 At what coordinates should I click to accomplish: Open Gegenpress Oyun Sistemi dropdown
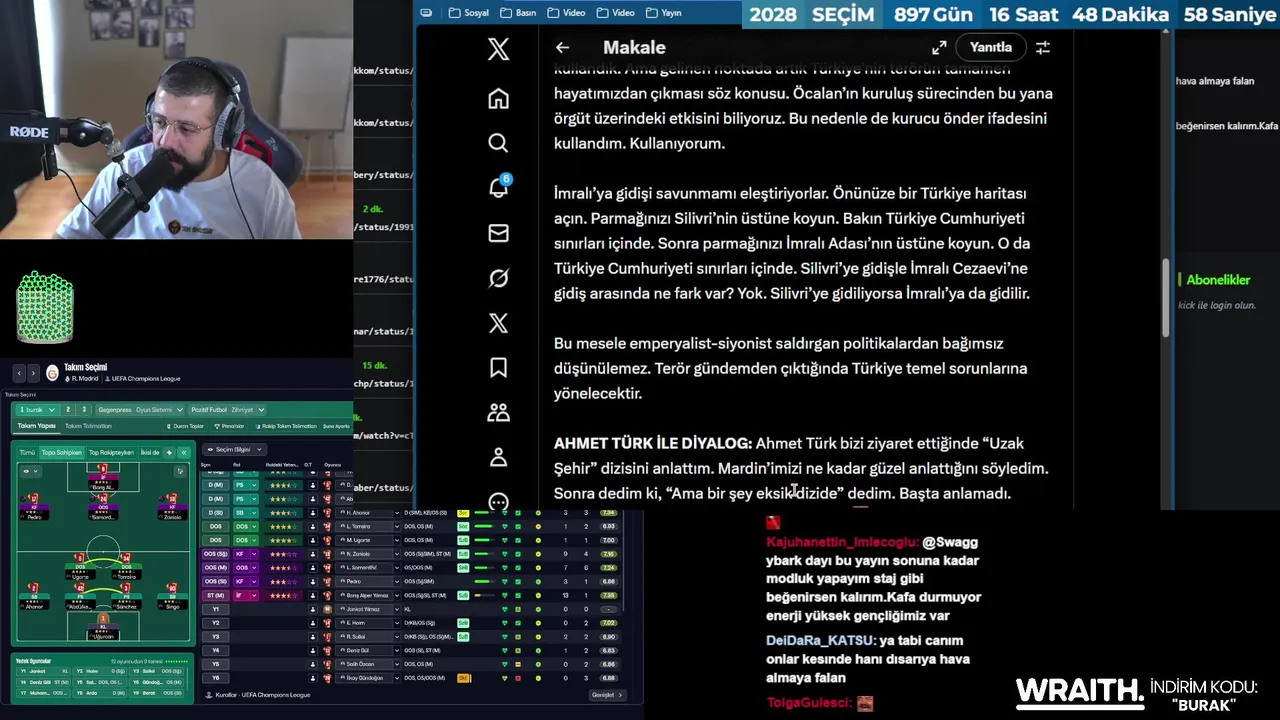click(x=141, y=410)
